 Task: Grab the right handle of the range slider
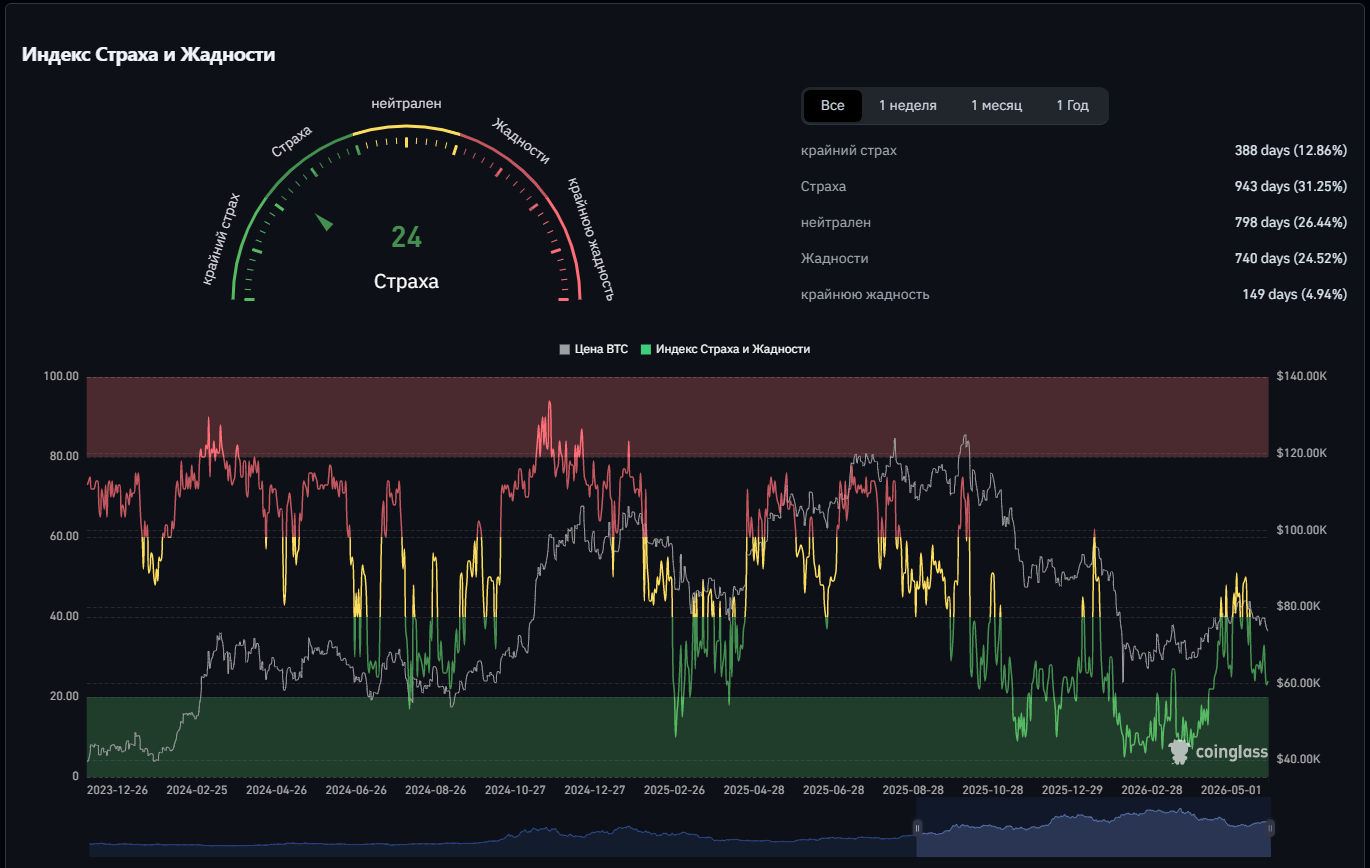point(1270,827)
